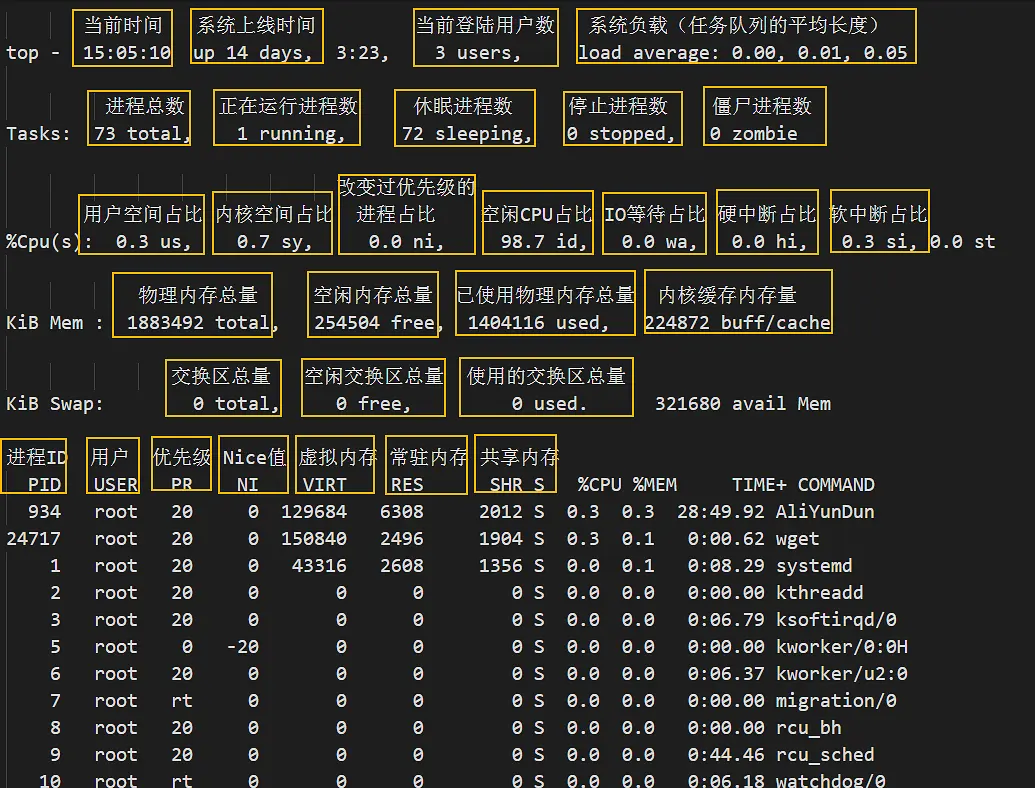The height and width of the screenshot is (788, 1035).
Task: Select the migration/0 process entry
Action: (x=836, y=700)
